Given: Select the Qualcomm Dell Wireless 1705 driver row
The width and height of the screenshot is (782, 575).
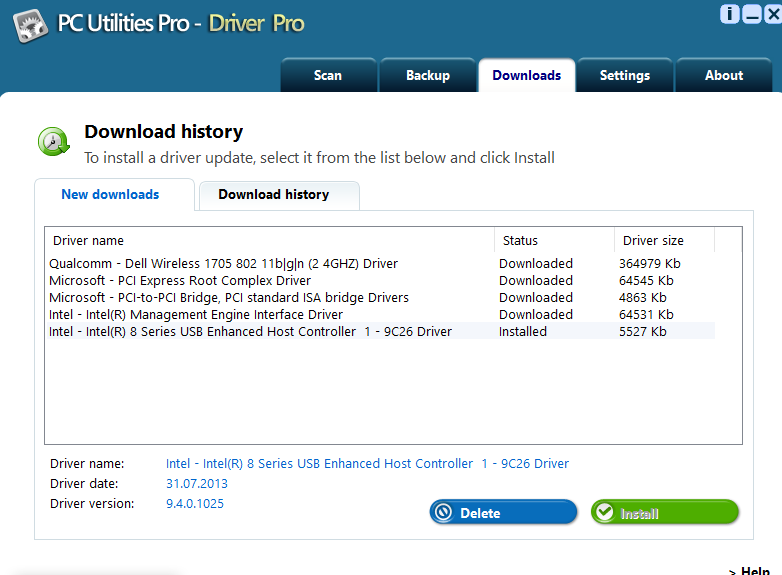Looking at the screenshot, I should (223, 264).
